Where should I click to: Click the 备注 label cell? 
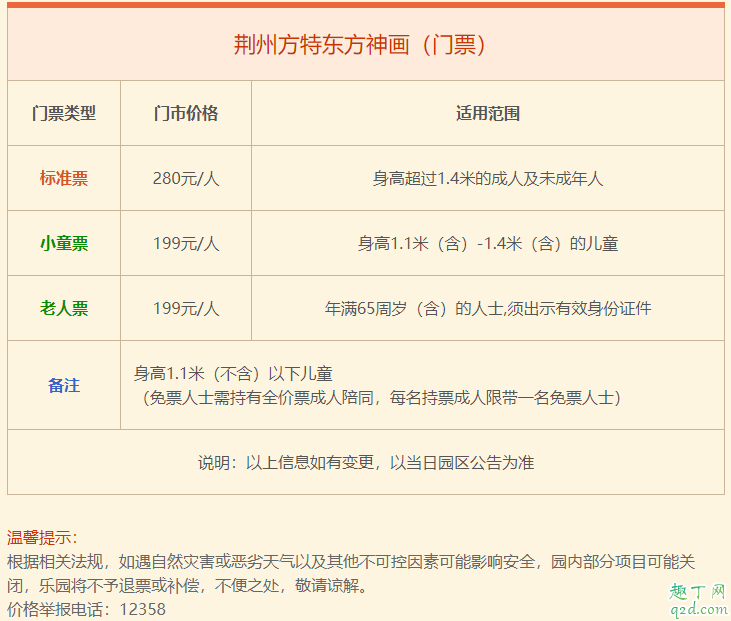click(x=64, y=385)
